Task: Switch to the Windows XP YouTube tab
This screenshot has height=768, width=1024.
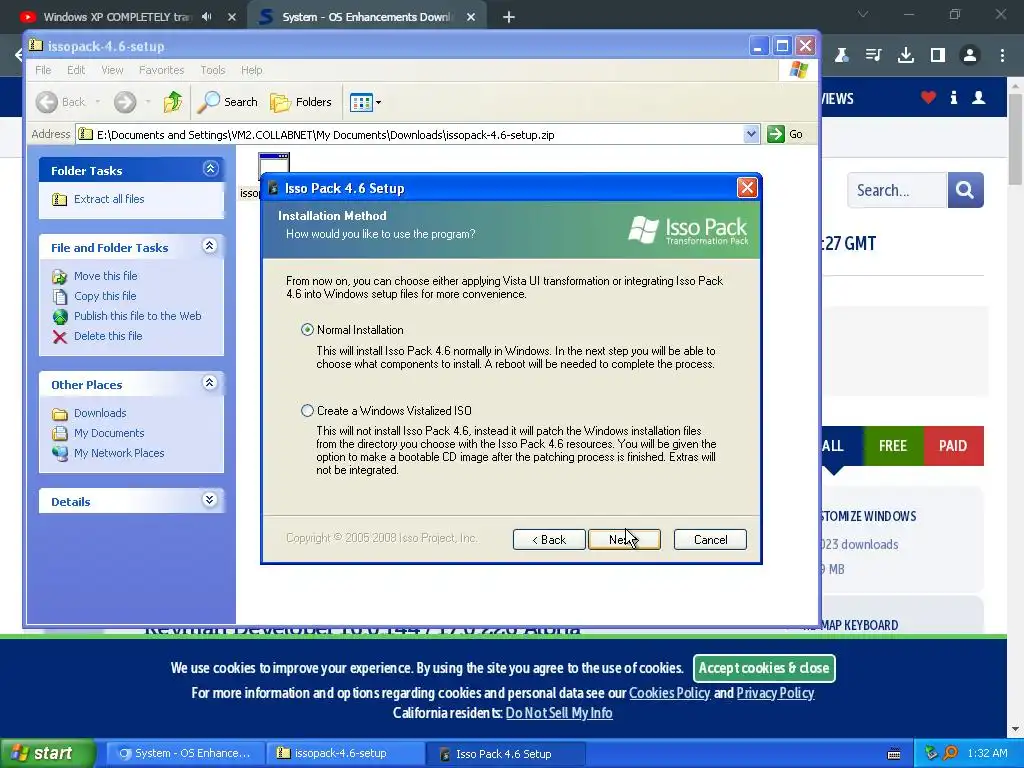Action: click(116, 17)
